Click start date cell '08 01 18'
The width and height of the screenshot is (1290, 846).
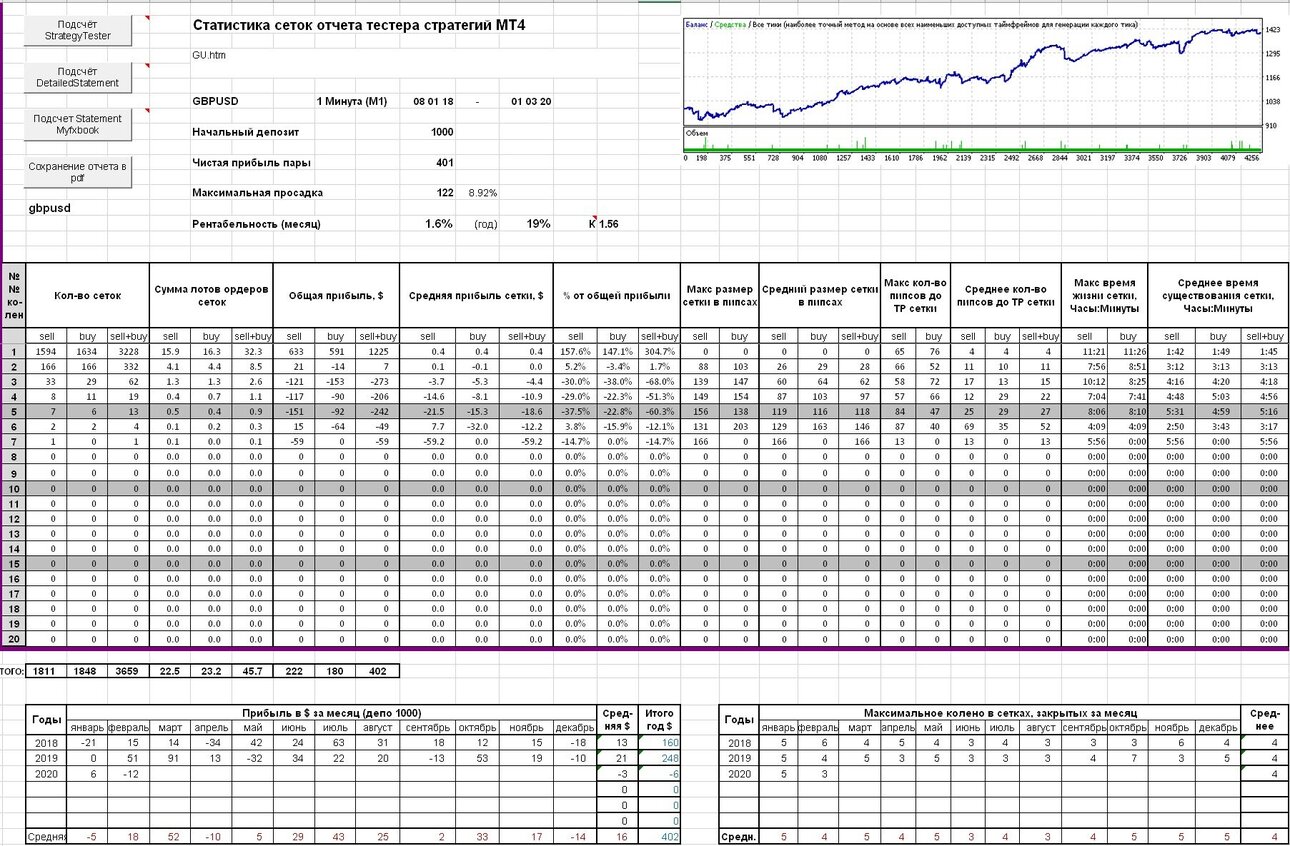(433, 102)
